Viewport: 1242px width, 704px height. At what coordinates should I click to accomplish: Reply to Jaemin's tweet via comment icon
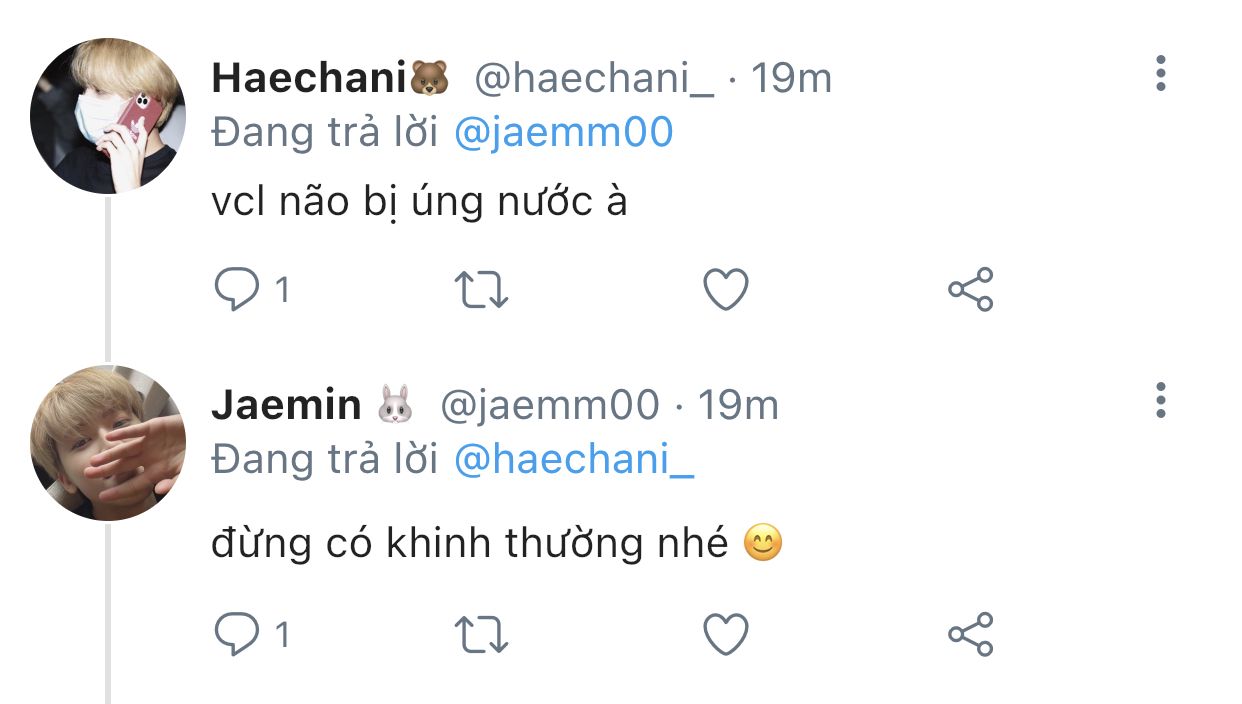pyautogui.click(x=237, y=634)
